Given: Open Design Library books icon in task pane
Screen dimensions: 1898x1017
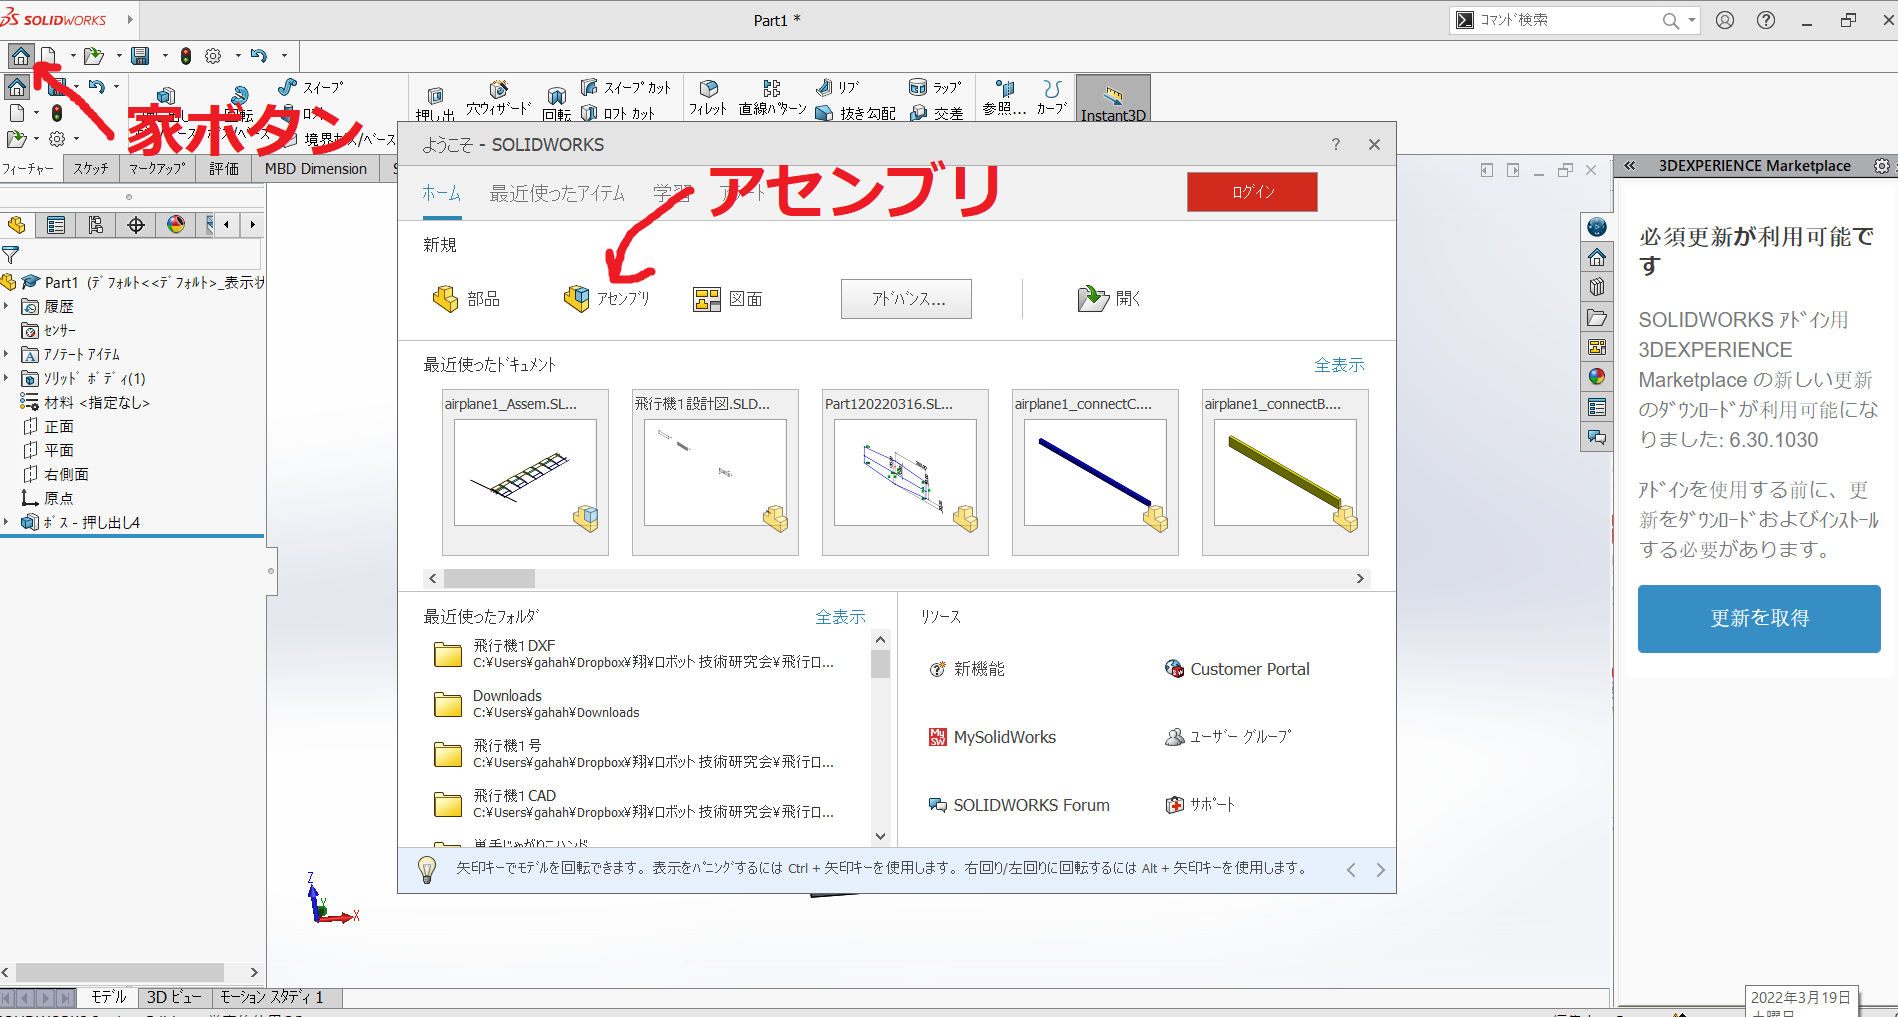Looking at the screenshot, I should 1597,287.
